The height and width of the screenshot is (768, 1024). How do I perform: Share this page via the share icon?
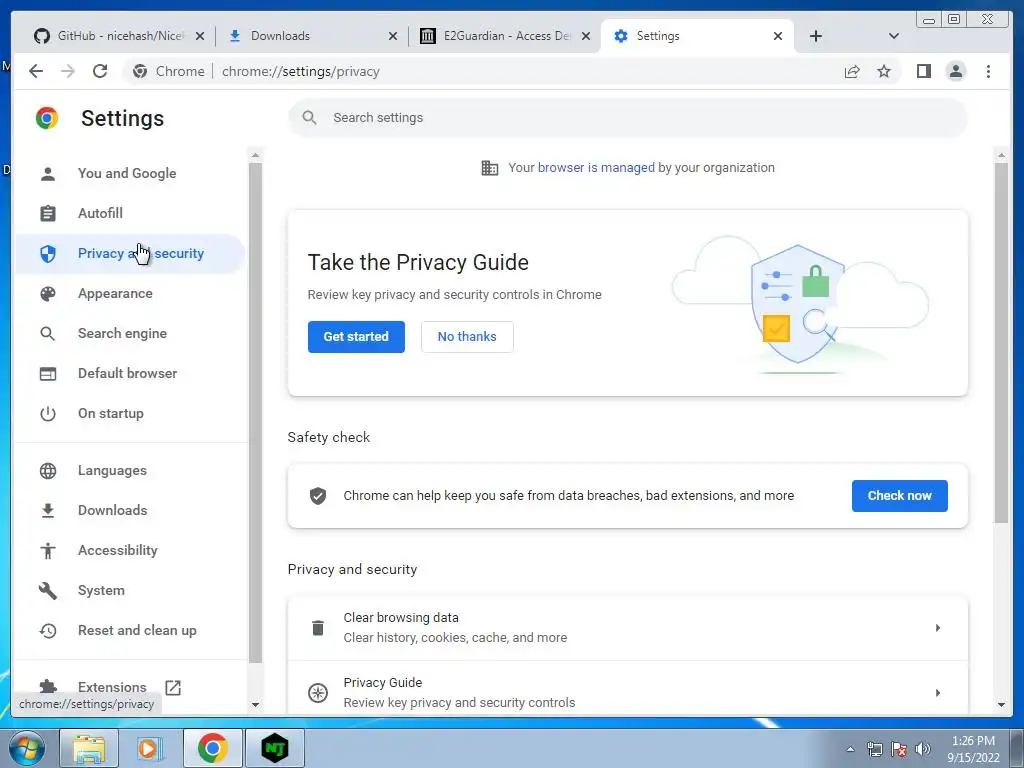point(852,71)
